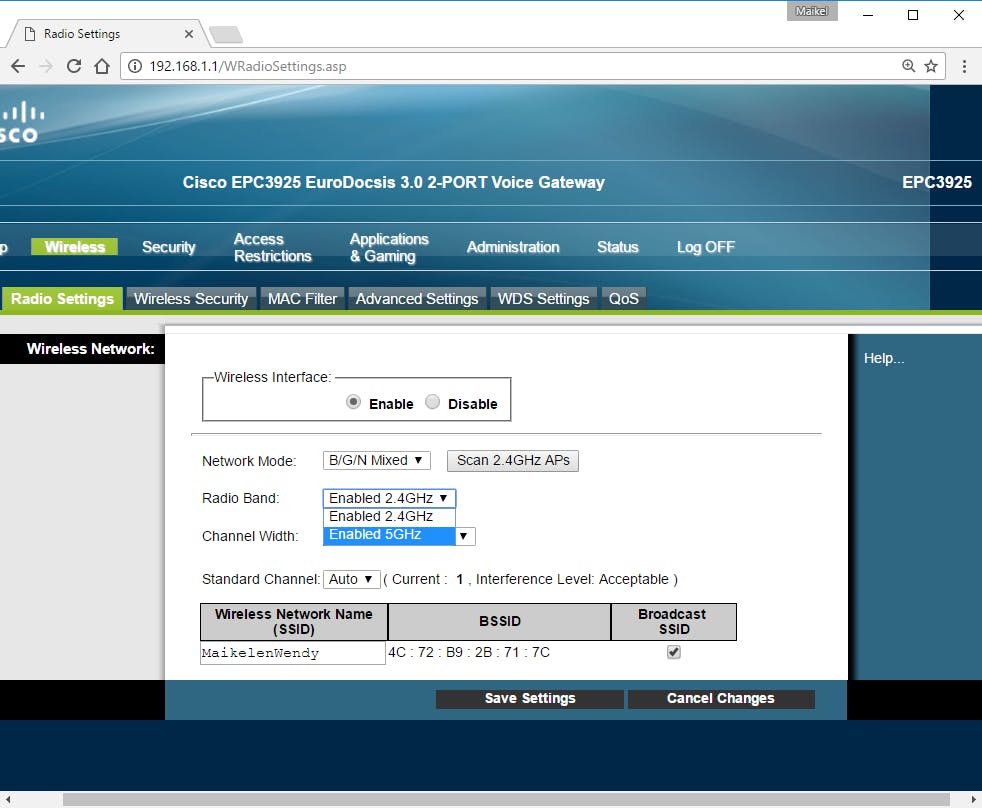Select the Disable wireless interface radio button
The image size is (982, 808).
[x=432, y=402]
